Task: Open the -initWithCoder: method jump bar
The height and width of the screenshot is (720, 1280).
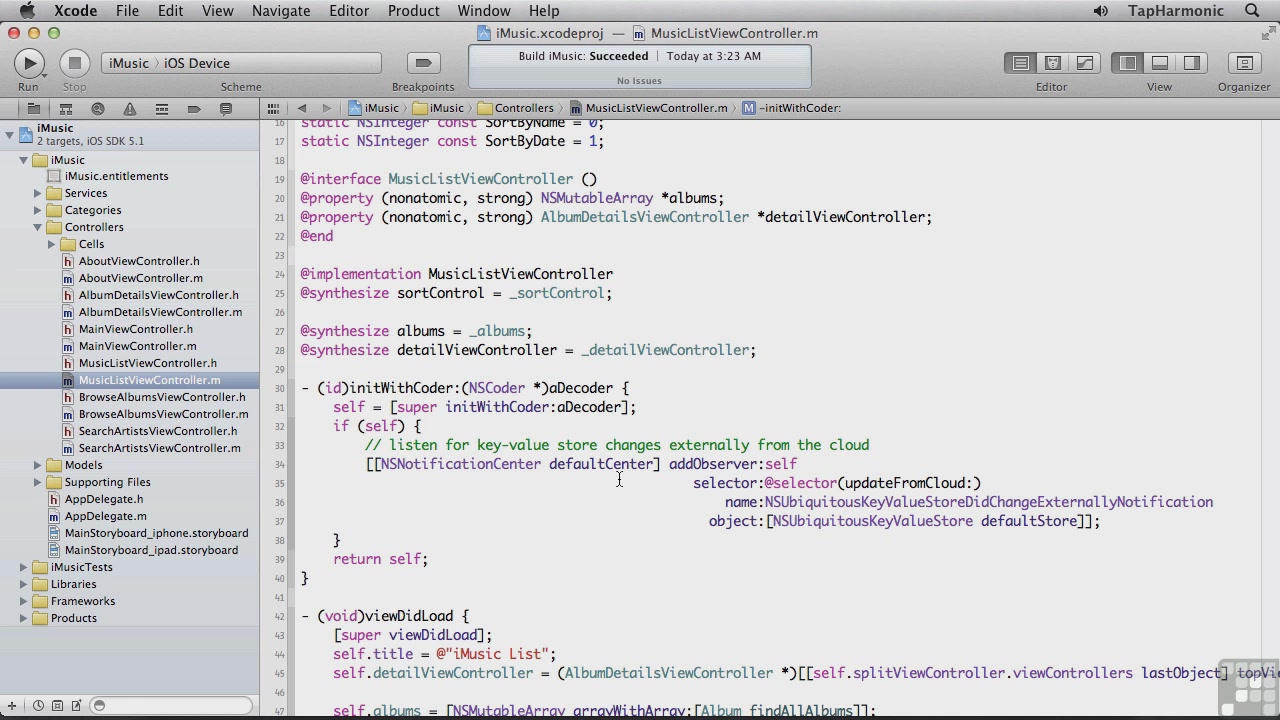Action: click(x=792, y=108)
